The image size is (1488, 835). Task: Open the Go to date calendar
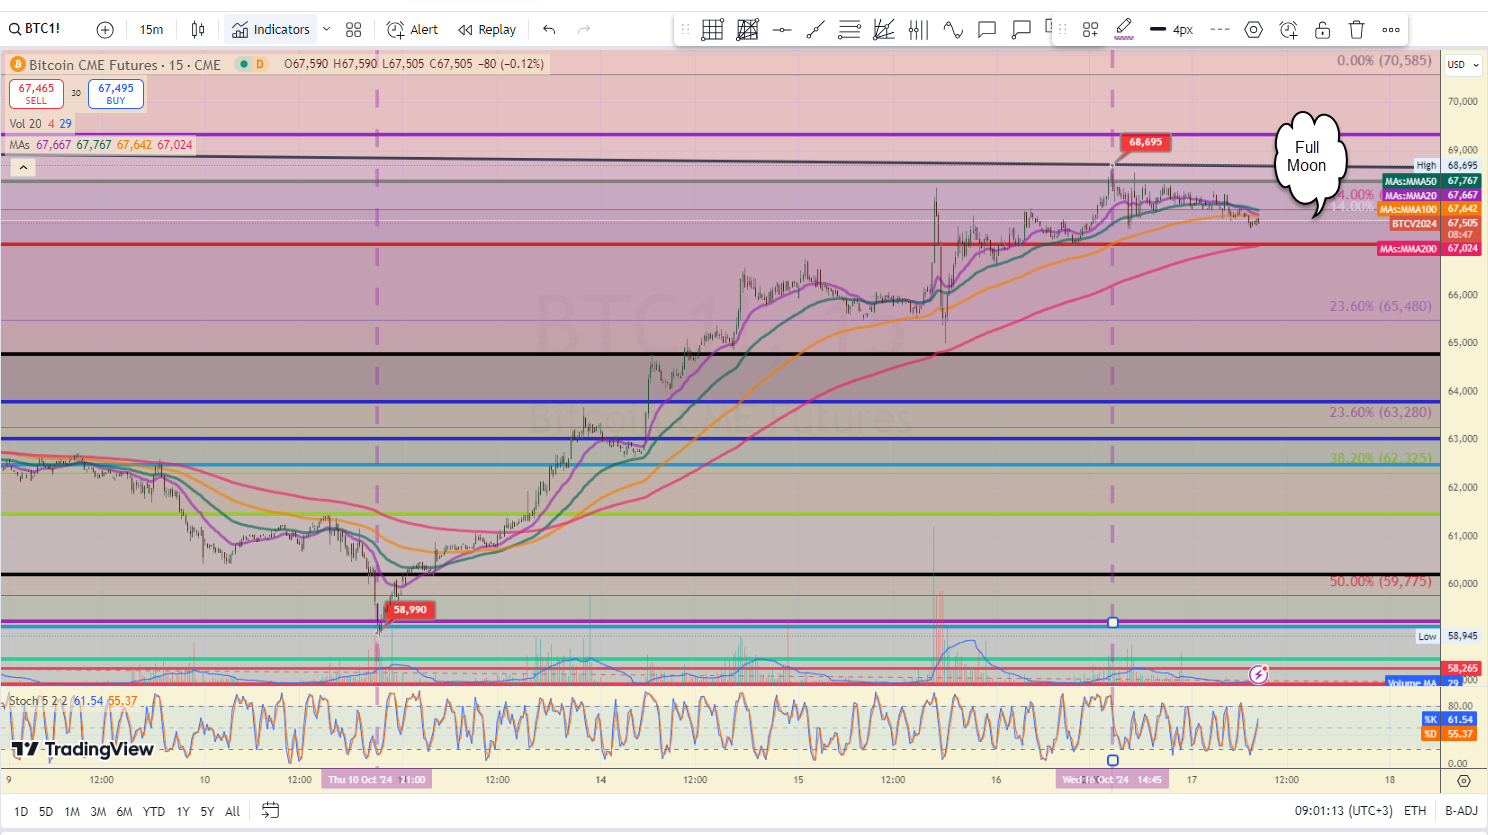pos(270,810)
